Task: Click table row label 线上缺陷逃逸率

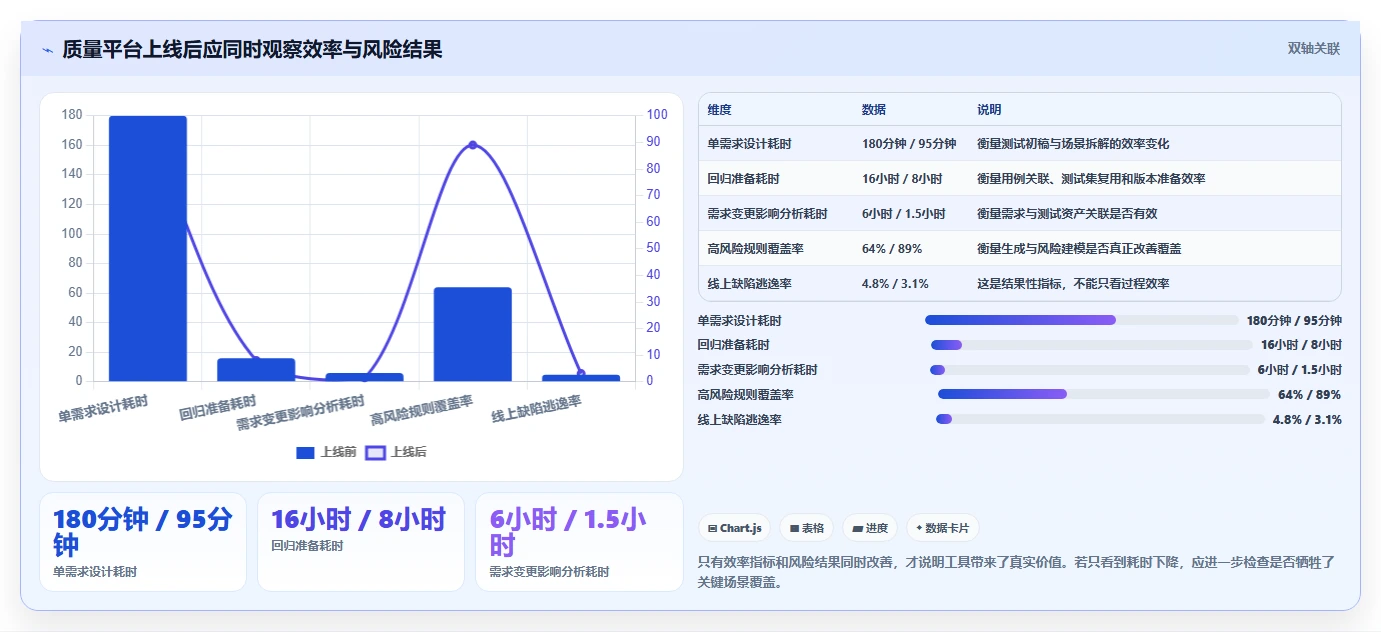Action: point(749,284)
